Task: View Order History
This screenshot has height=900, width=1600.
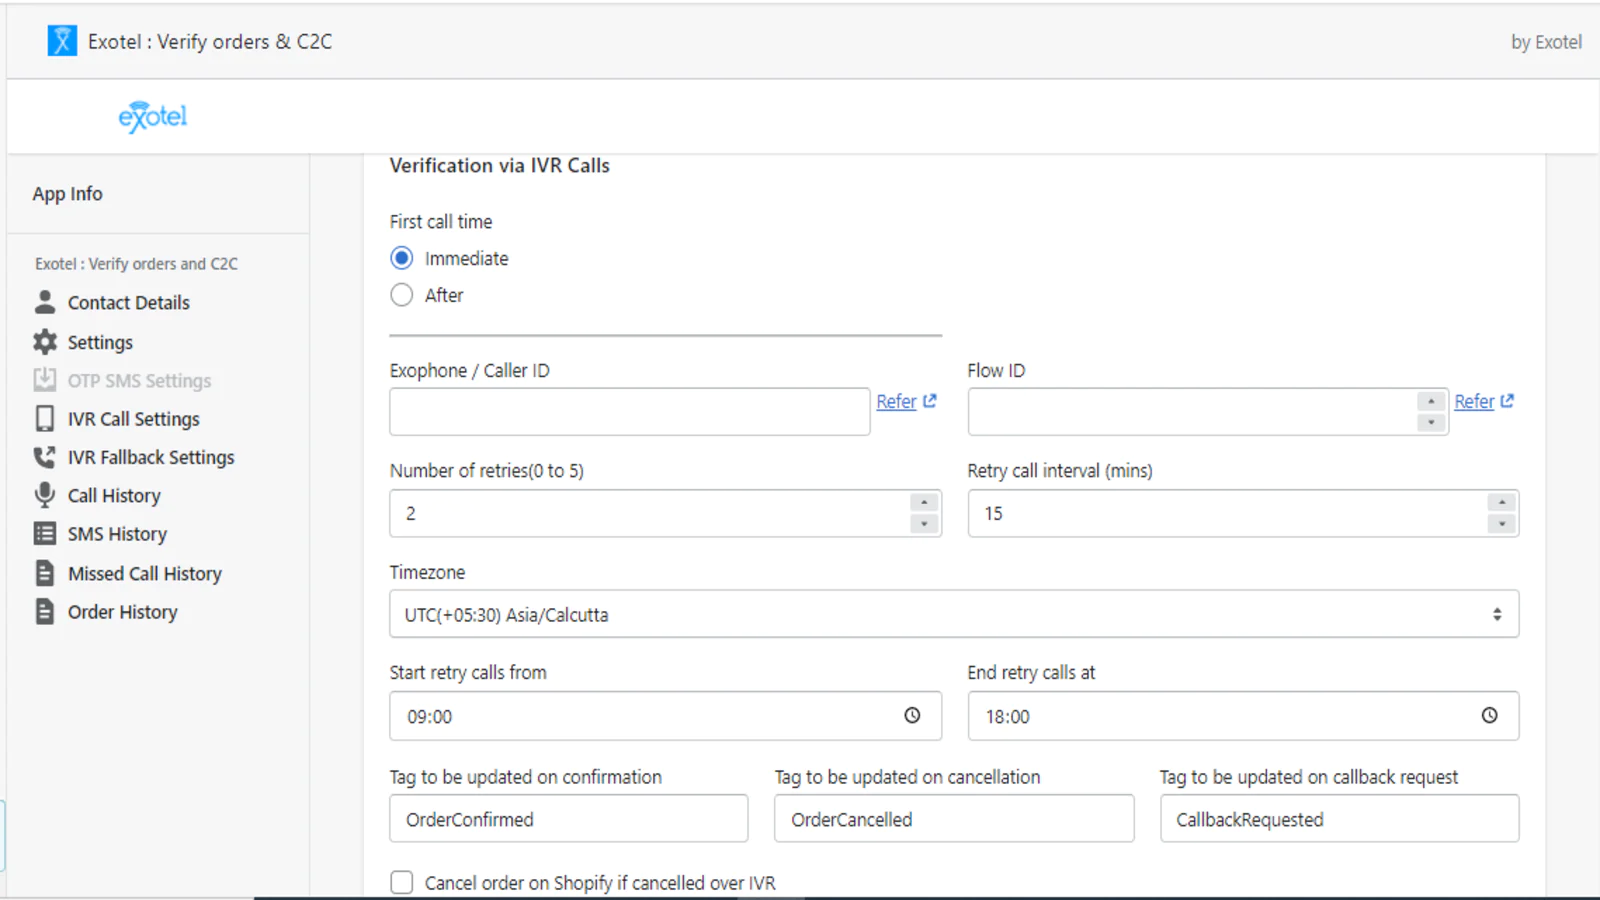Action: coord(123,611)
